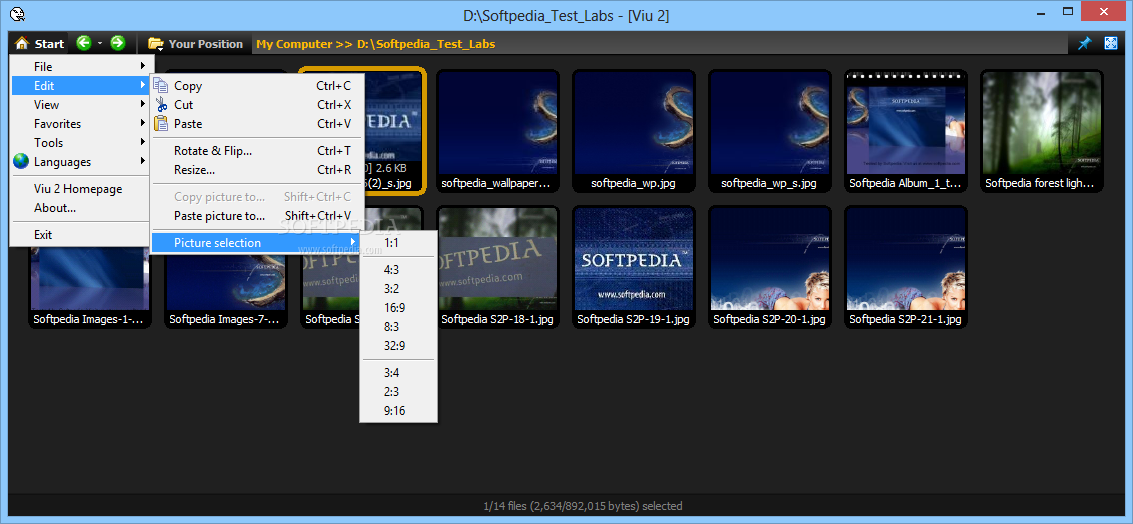Open the Languages submenu
Screen dimensions: 1133x524
[79, 162]
